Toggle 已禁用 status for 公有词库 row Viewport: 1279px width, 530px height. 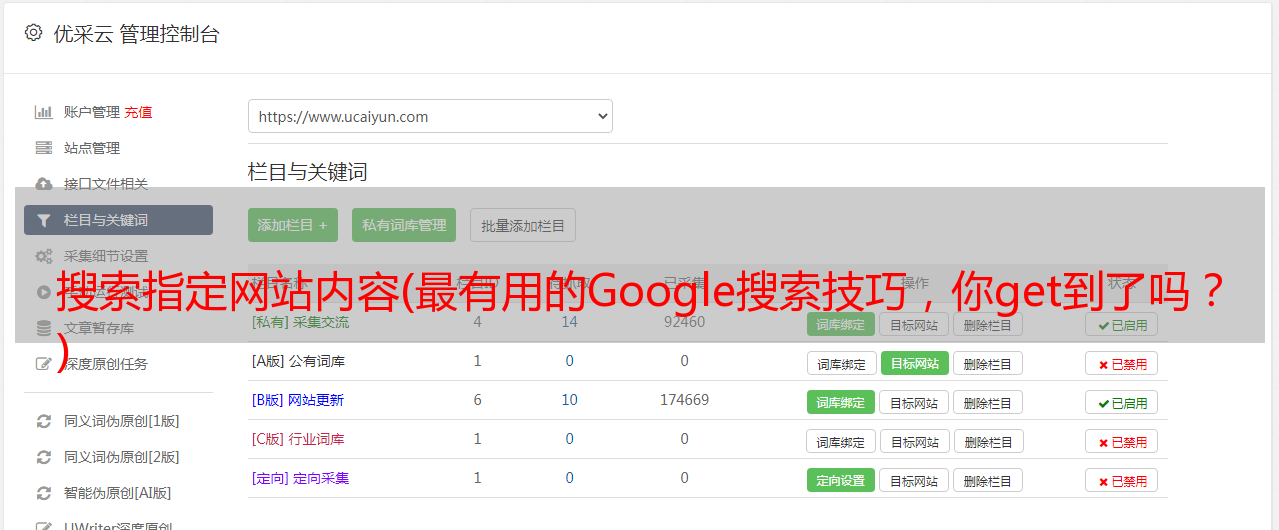(x=1122, y=363)
